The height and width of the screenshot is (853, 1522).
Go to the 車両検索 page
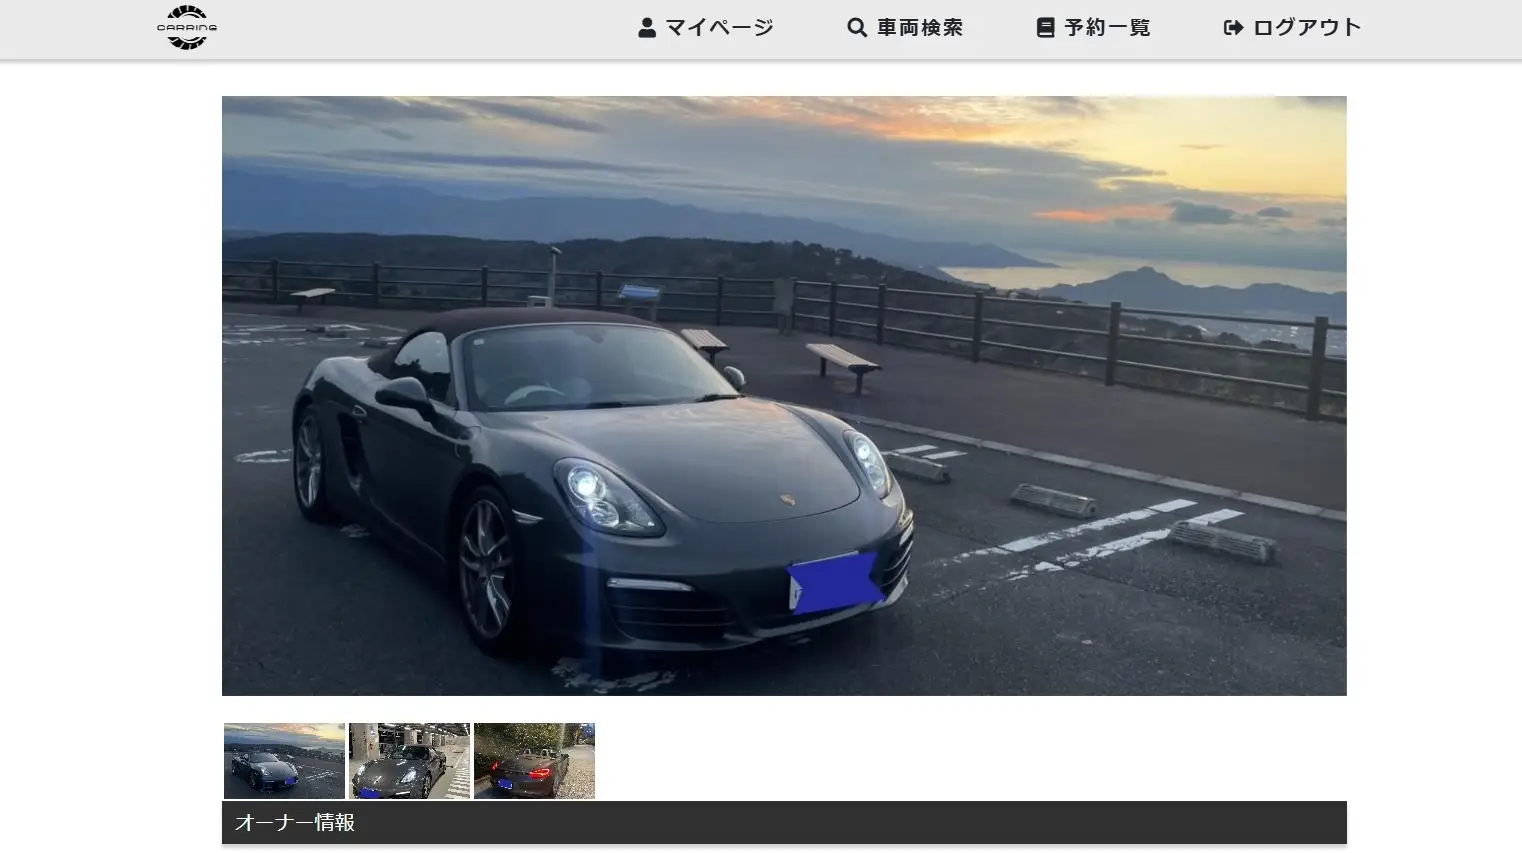pos(919,28)
